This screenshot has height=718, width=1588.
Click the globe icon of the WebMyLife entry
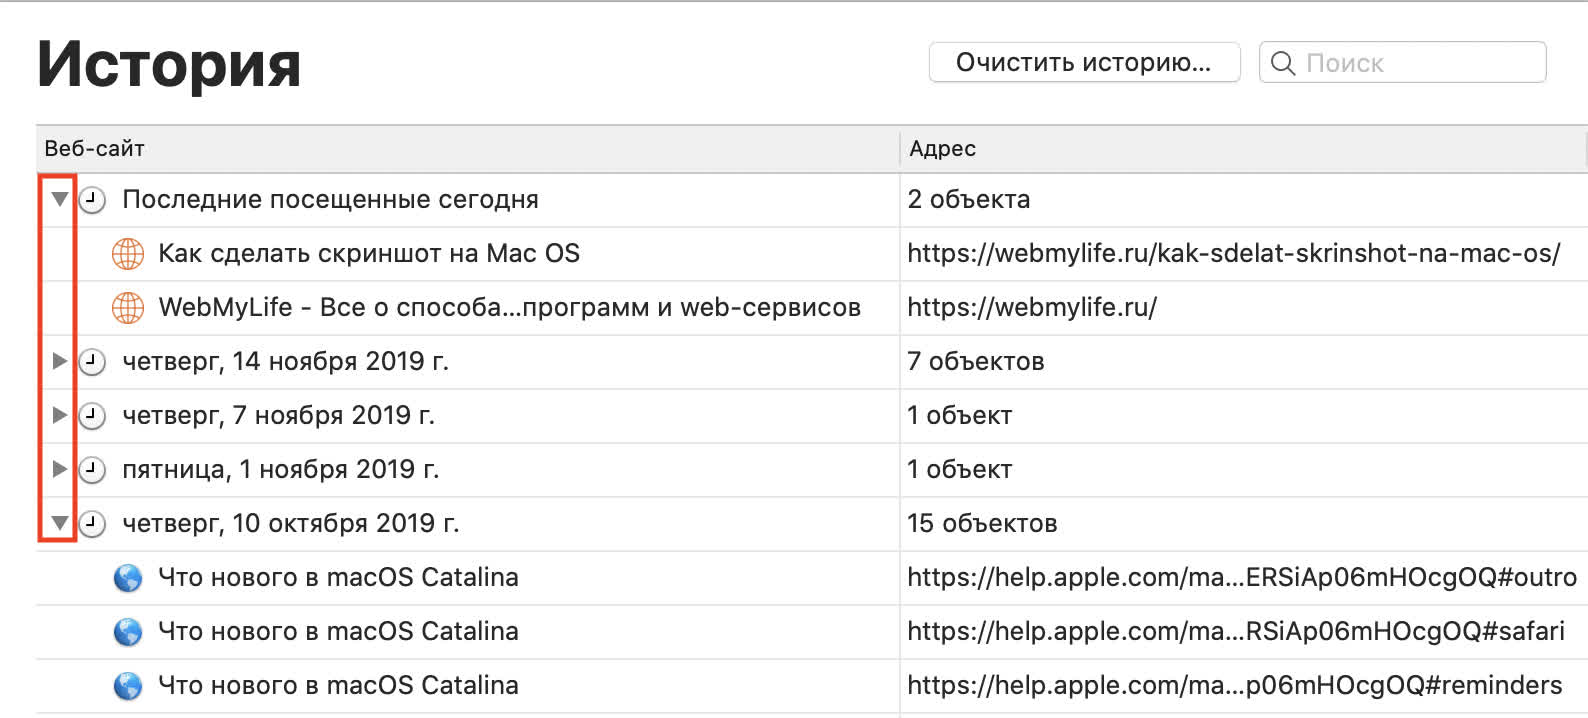click(128, 308)
